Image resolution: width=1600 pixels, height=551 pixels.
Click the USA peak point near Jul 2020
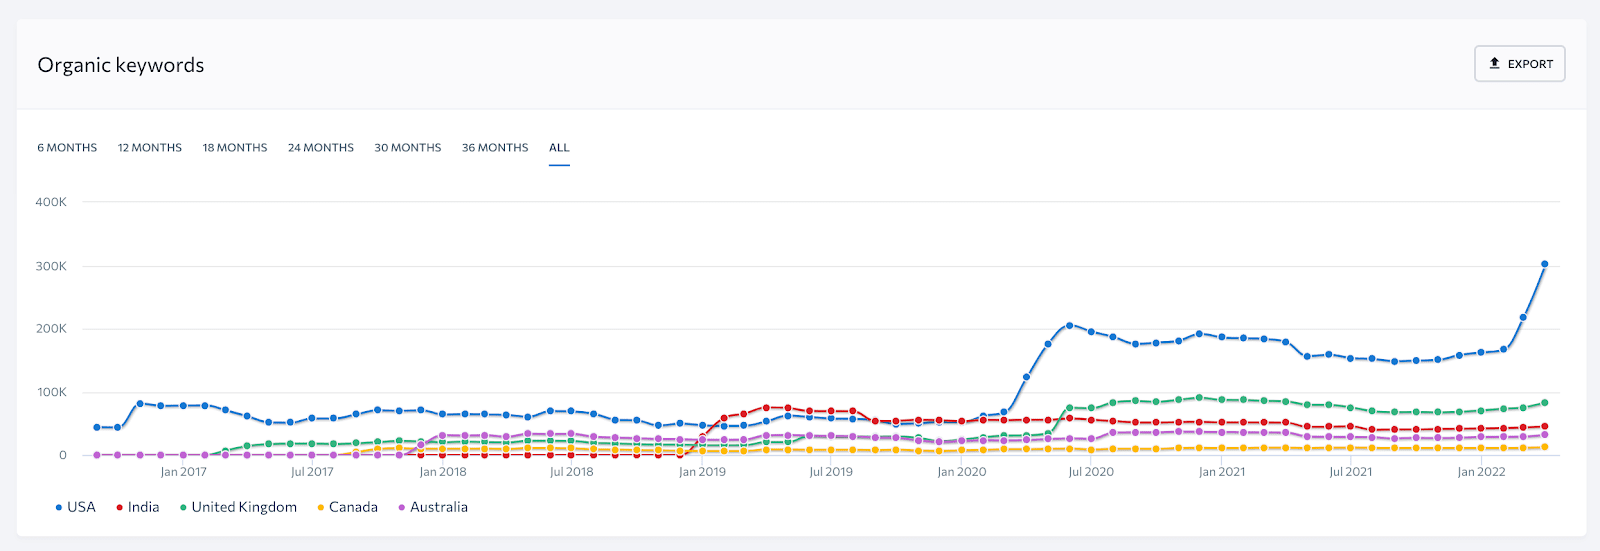(x=1069, y=325)
